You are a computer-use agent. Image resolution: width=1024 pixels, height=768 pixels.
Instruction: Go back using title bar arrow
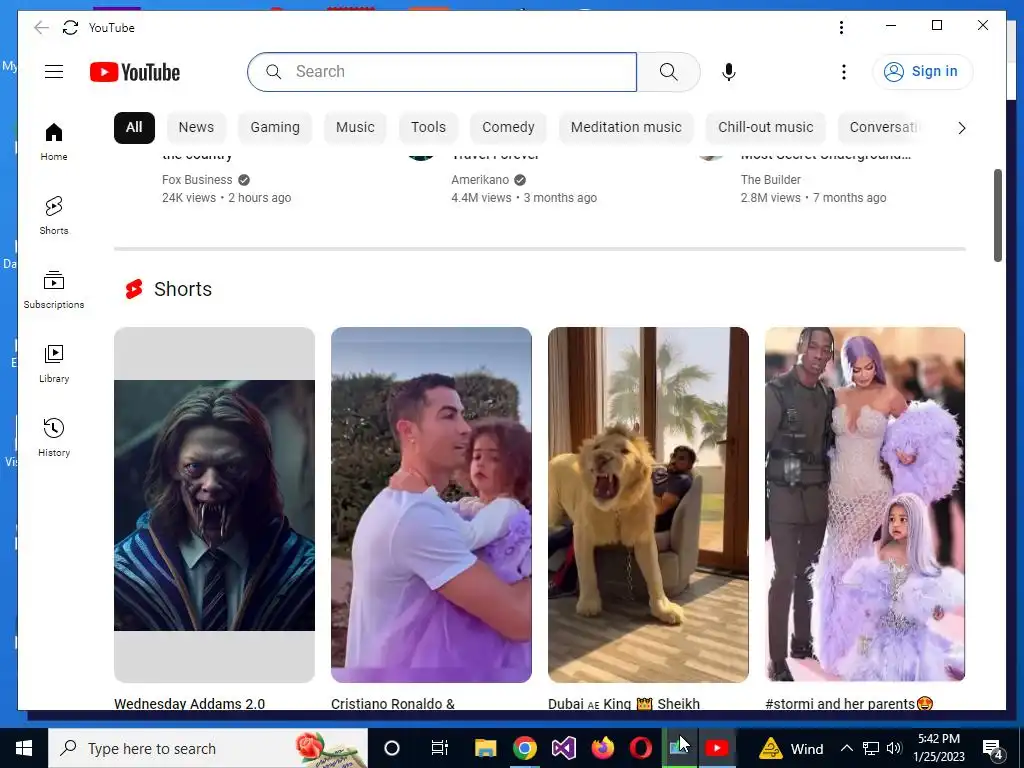click(x=41, y=27)
